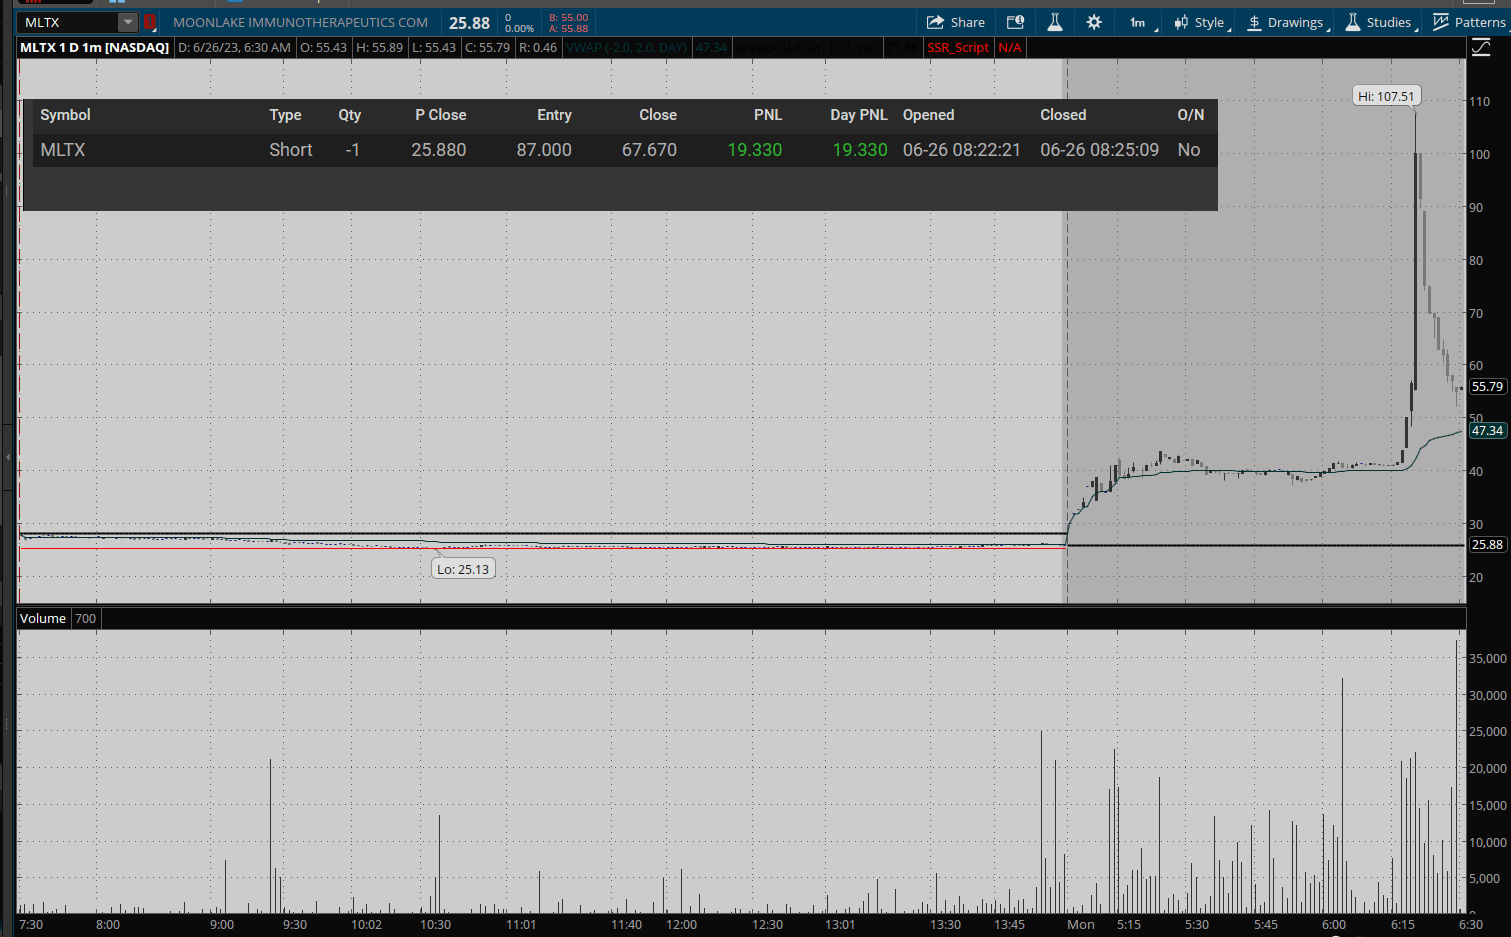This screenshot has width=1511, height=937.
Task: Click the last price 25.88 in header
Action: (x=469, y=23)
